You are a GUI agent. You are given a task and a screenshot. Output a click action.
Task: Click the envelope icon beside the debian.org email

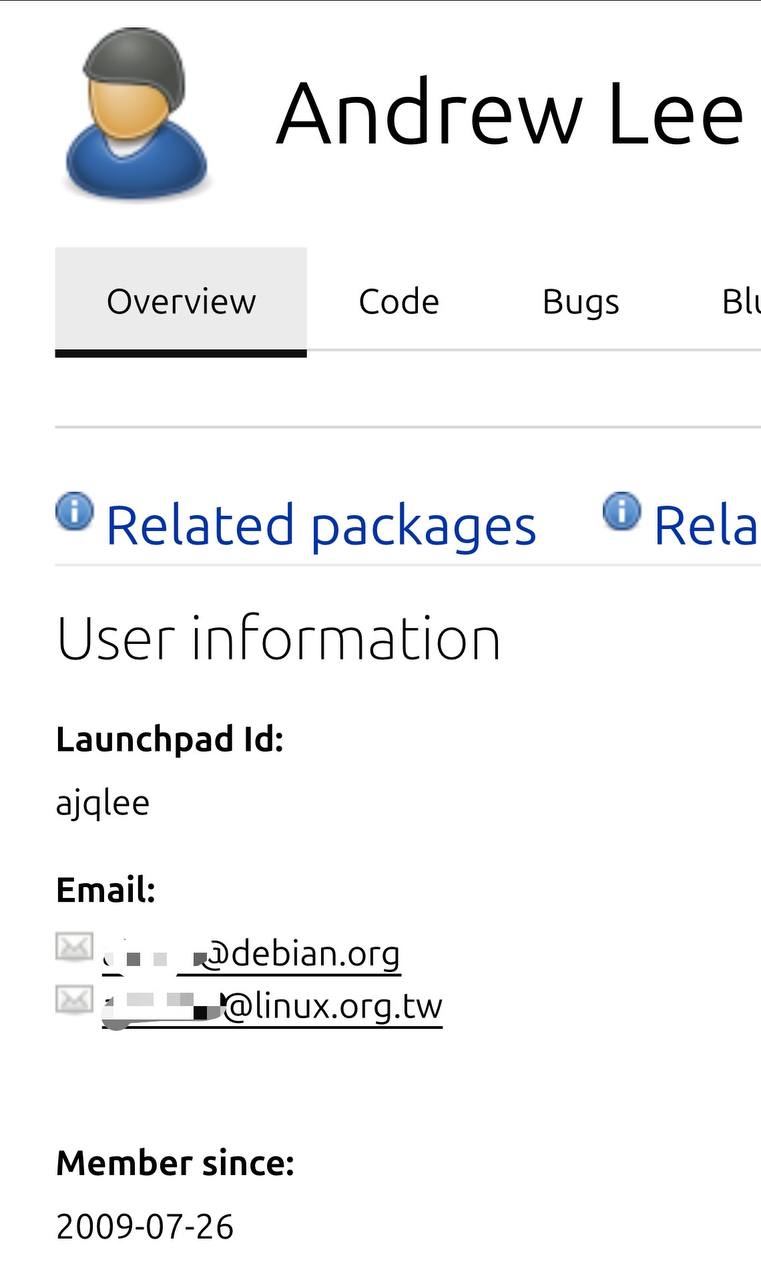(x=74, y=947)
